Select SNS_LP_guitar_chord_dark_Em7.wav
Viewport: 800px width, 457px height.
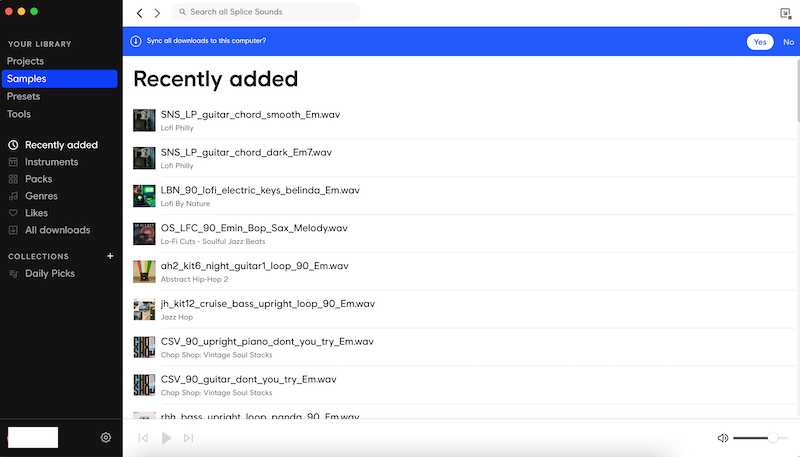[x=246, y=153]
